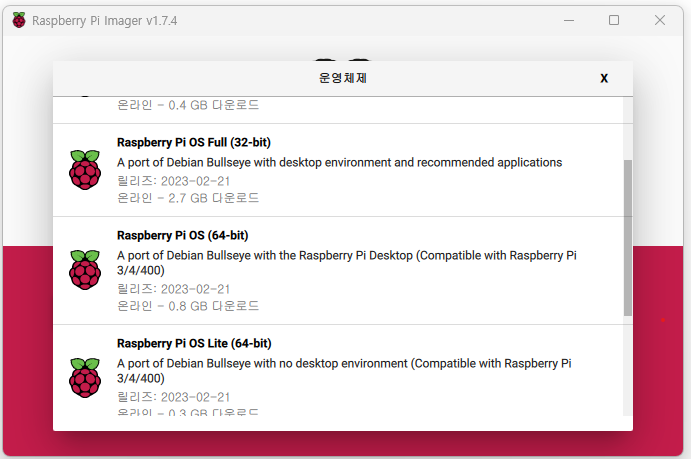Select Raspberry Pi OS (64-bit) title

(182, 235)
